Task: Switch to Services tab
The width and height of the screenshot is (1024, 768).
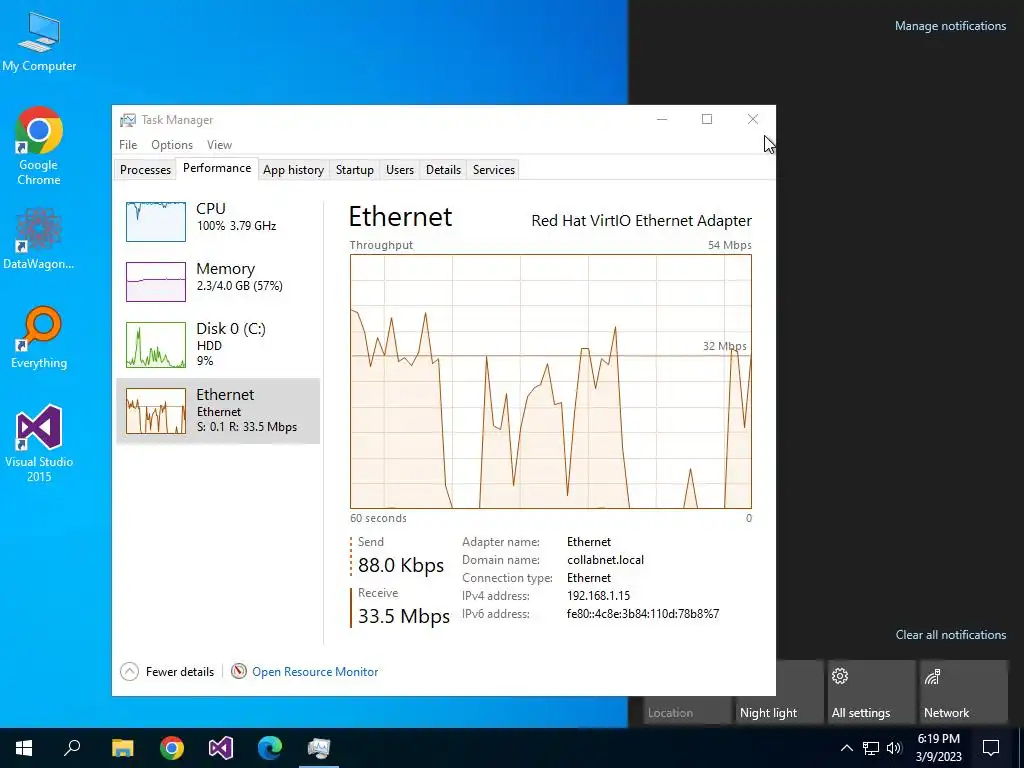Action: pyautogui.click(x=494, y=170)
